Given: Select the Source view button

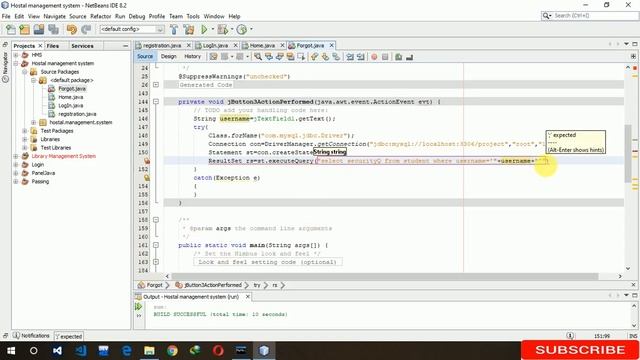Looking at the screenshot, I should pyautogui.click(x=145, y=57).
